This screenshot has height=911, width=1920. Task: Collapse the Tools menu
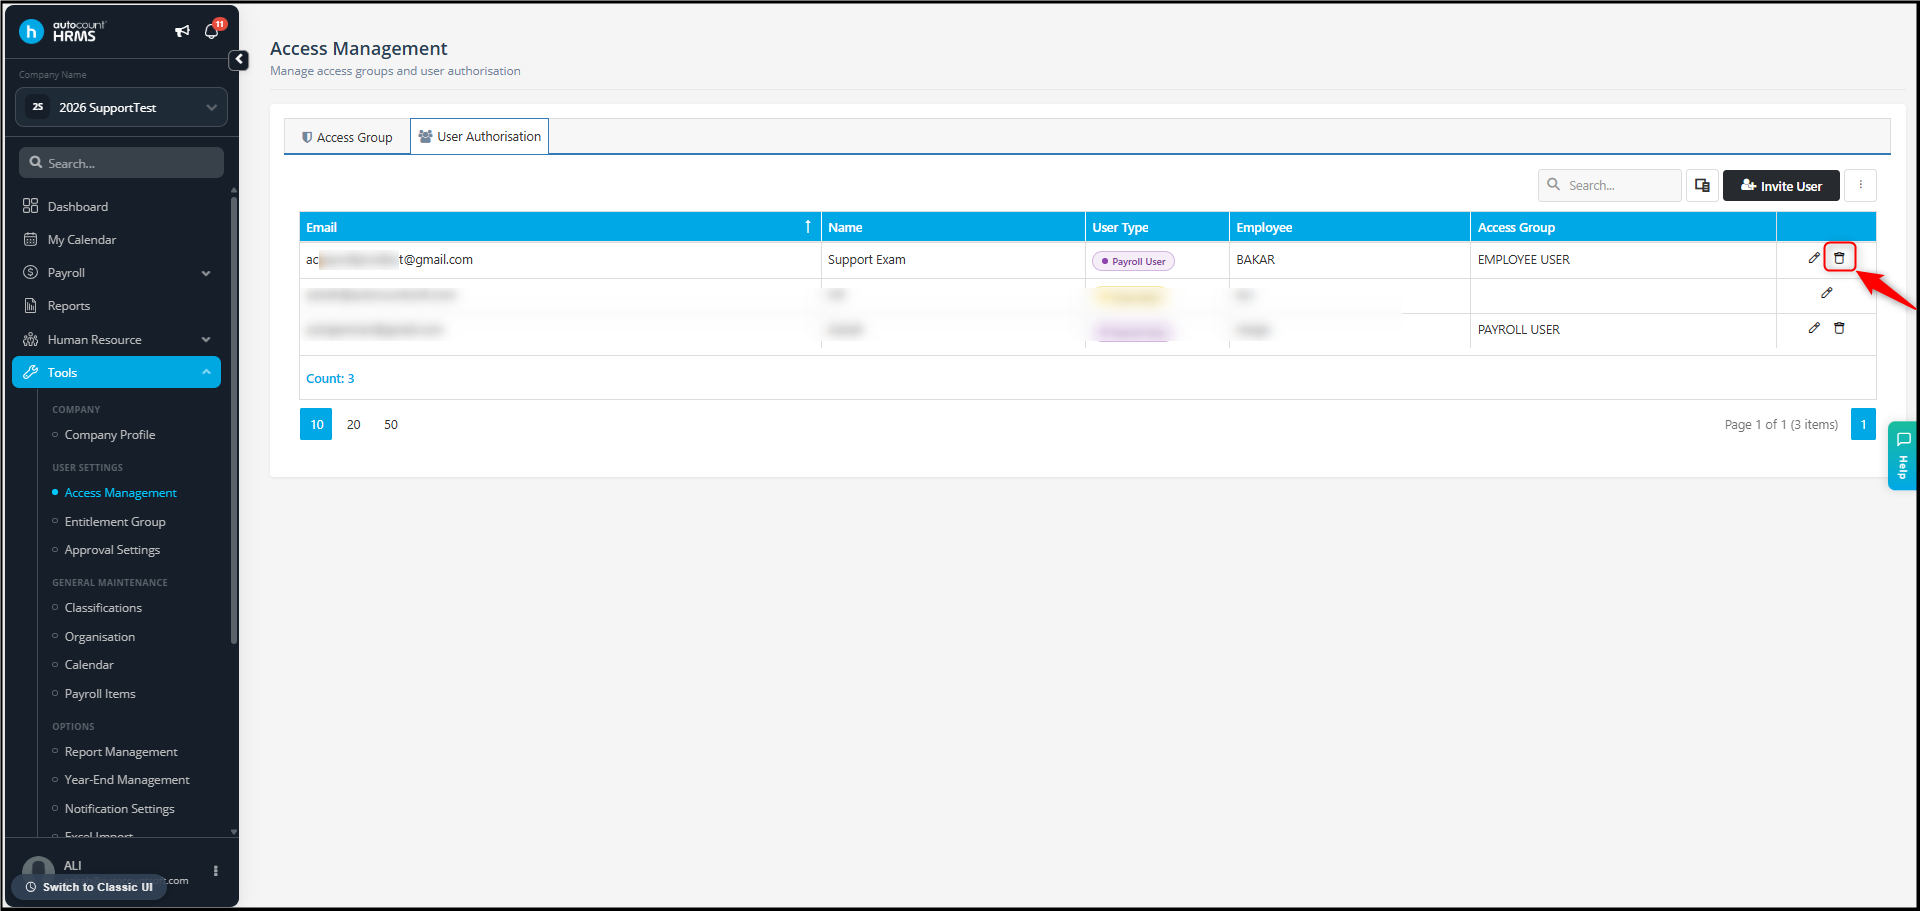(116, 372)
